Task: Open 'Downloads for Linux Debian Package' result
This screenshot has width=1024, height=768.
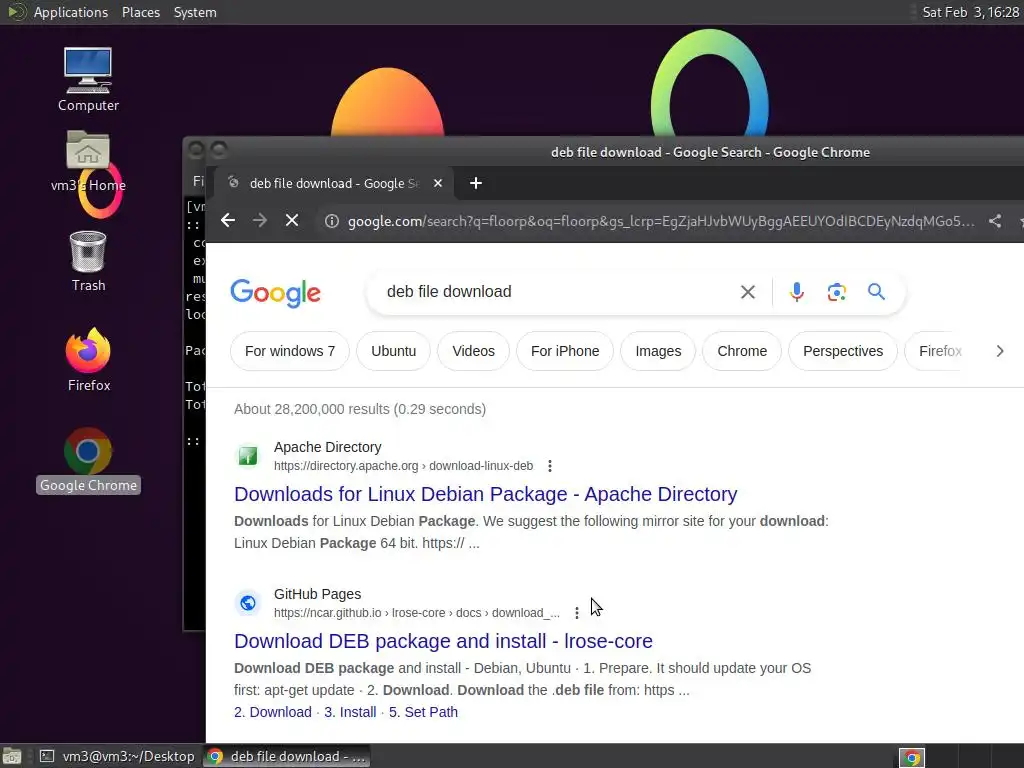Action: click(486, 494)
